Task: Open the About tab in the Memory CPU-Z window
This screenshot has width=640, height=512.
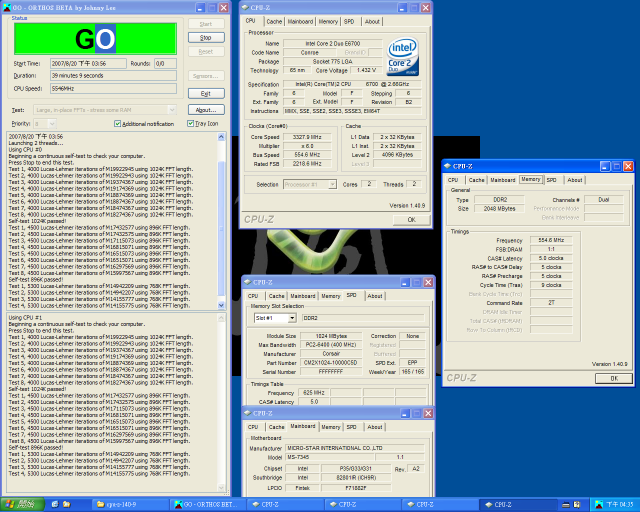Action: point(575,180)
